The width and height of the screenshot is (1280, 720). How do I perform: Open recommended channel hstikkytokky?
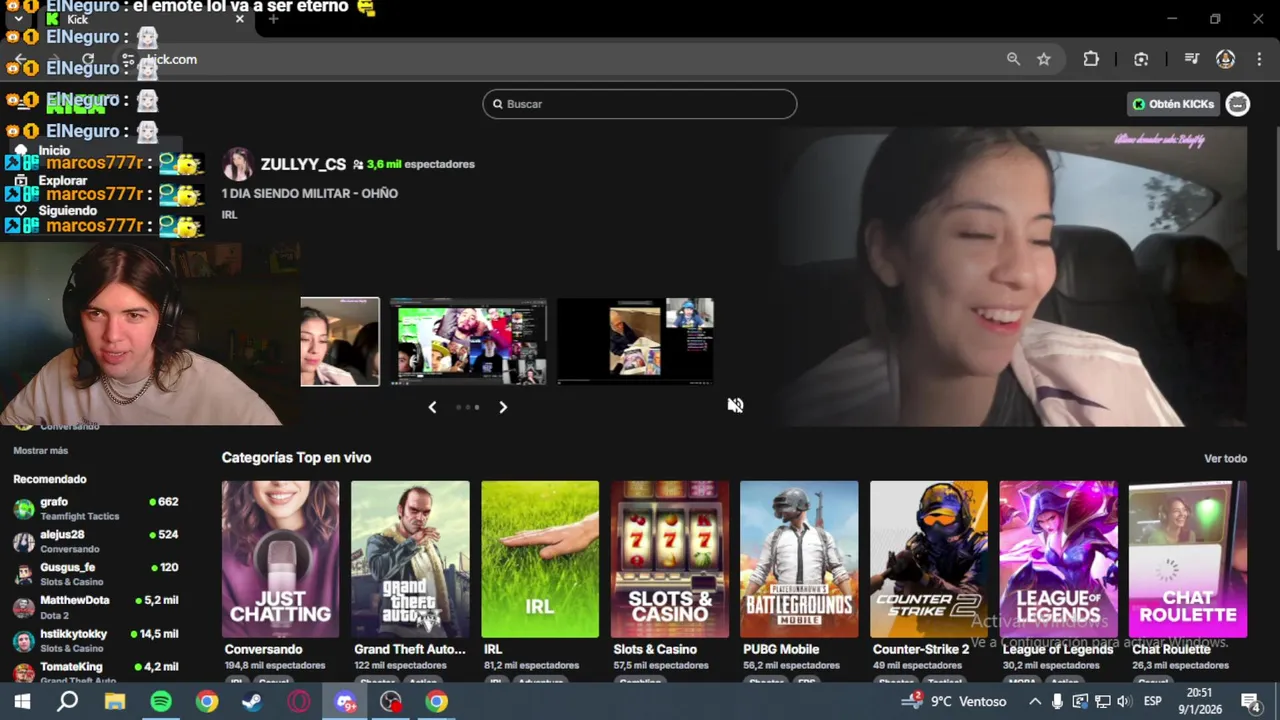click(x=96, y=640)
